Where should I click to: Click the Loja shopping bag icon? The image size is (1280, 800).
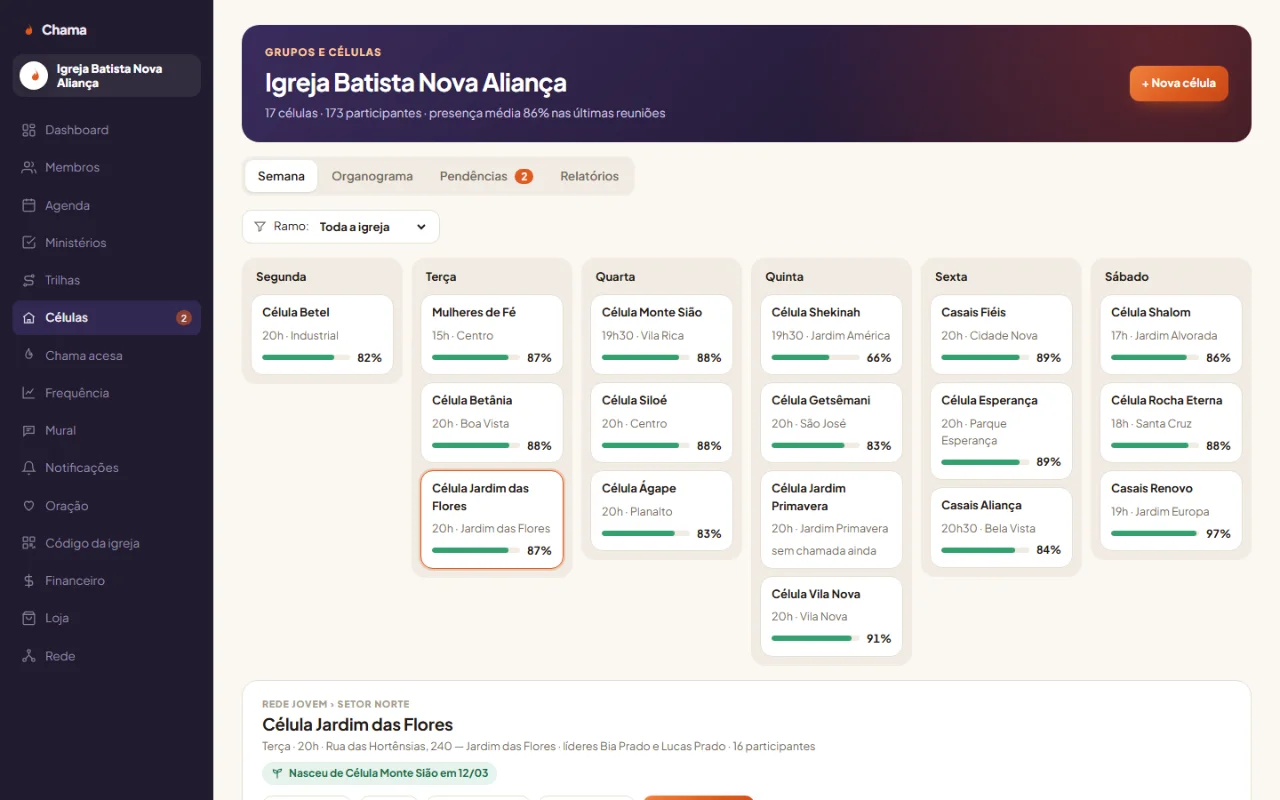pyautogui.click(x=28, y=618)
